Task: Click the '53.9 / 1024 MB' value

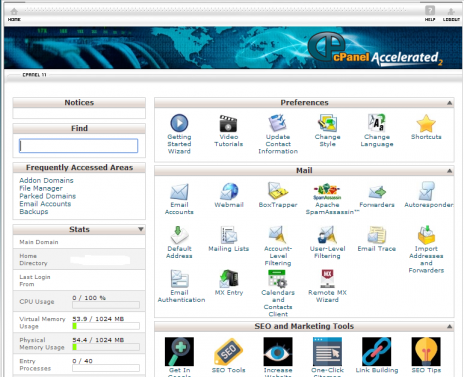Action: [x=98, y=319]
